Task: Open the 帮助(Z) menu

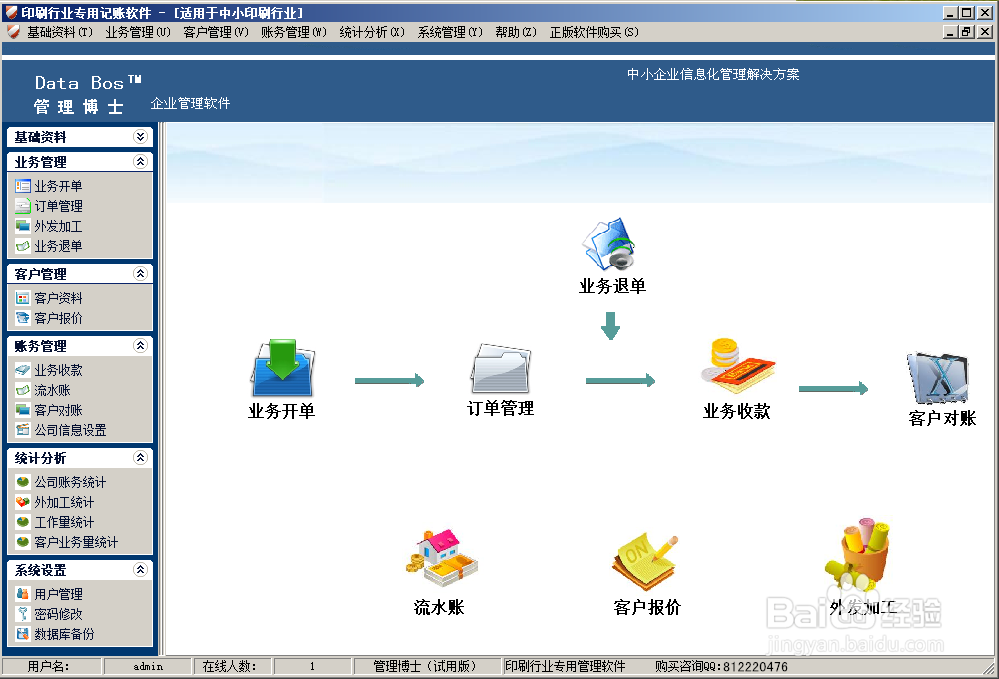Action: click(x=514, y=31)
